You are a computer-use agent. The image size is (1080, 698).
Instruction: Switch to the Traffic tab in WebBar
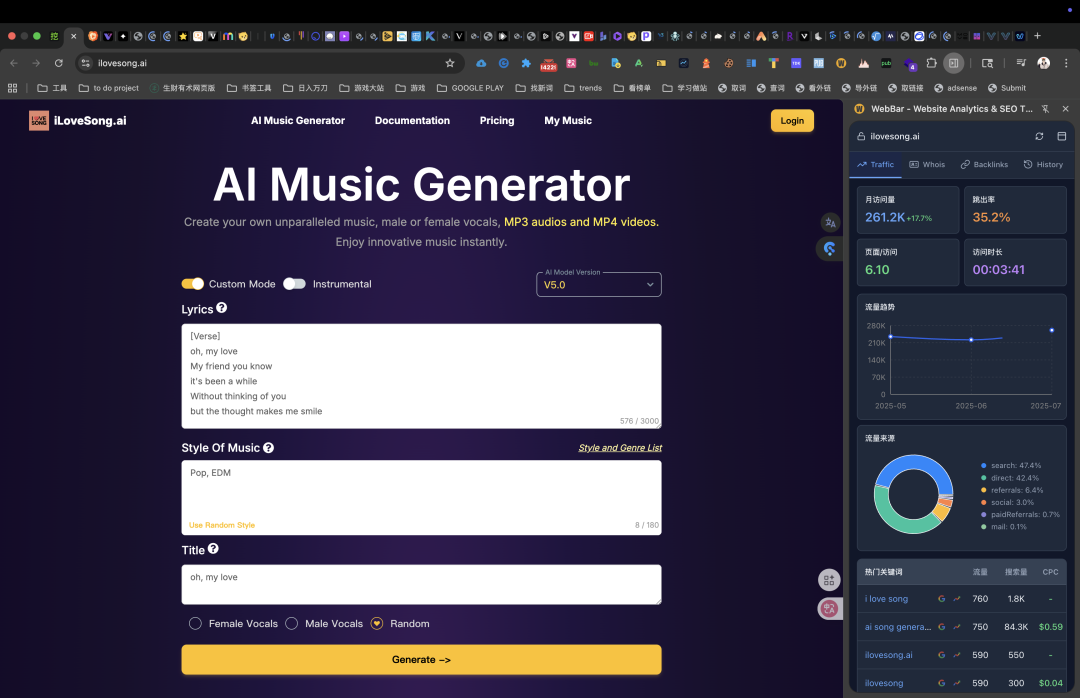875,165
